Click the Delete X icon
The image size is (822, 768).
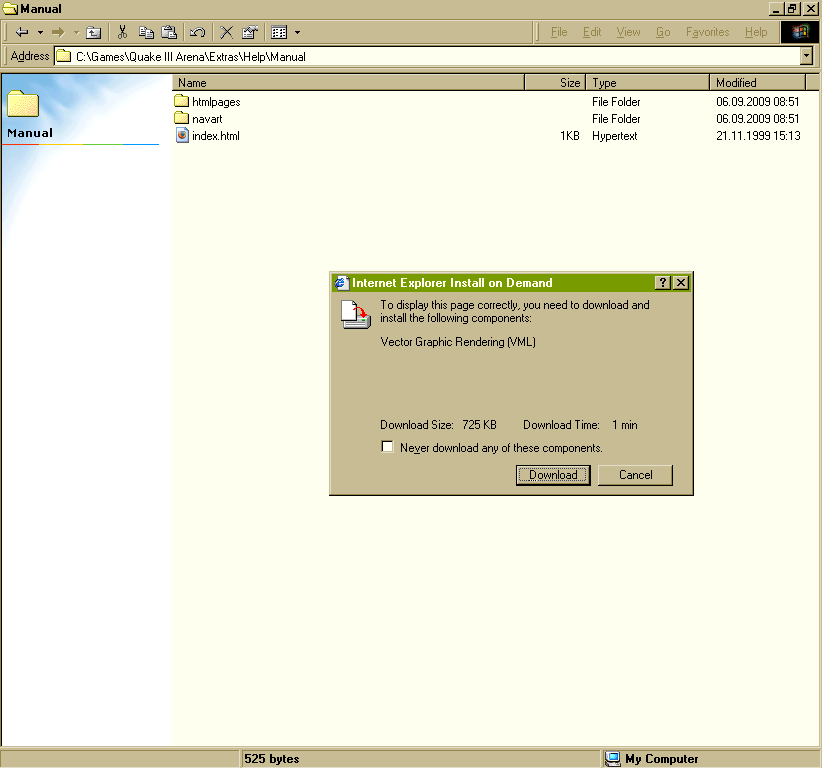(x=227, y=32)
